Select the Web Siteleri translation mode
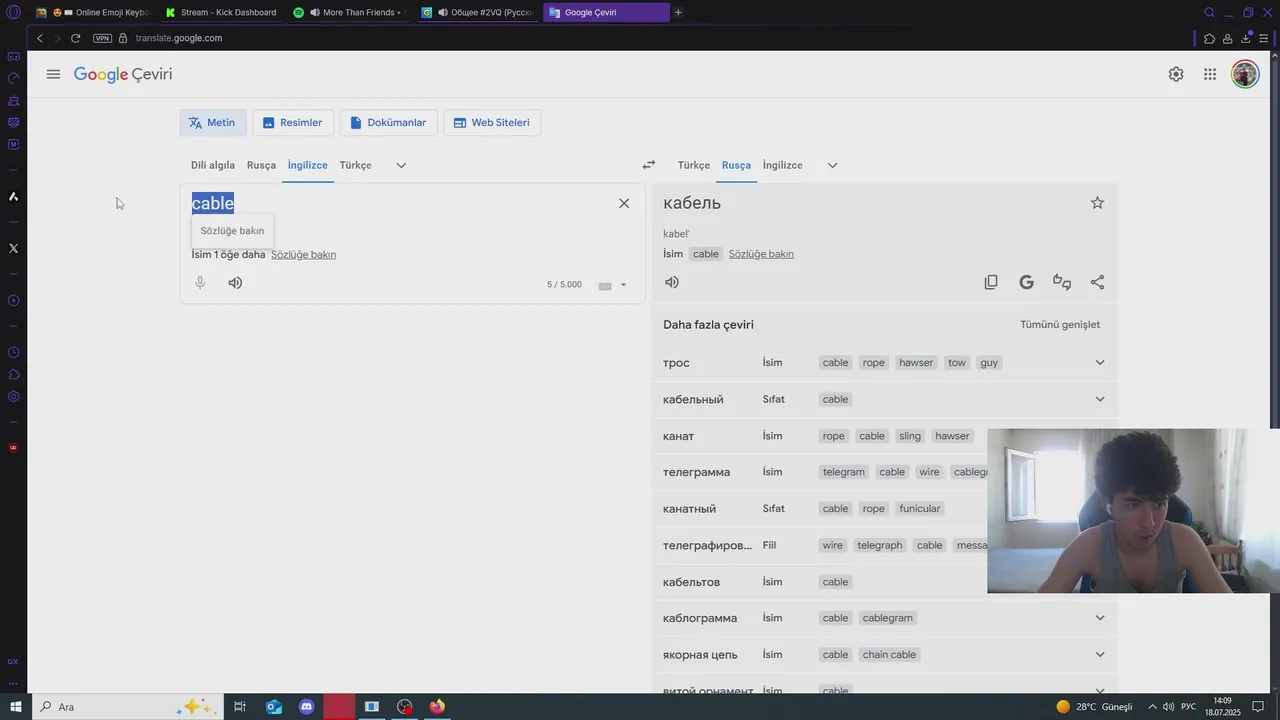 [x=492, y=123]
